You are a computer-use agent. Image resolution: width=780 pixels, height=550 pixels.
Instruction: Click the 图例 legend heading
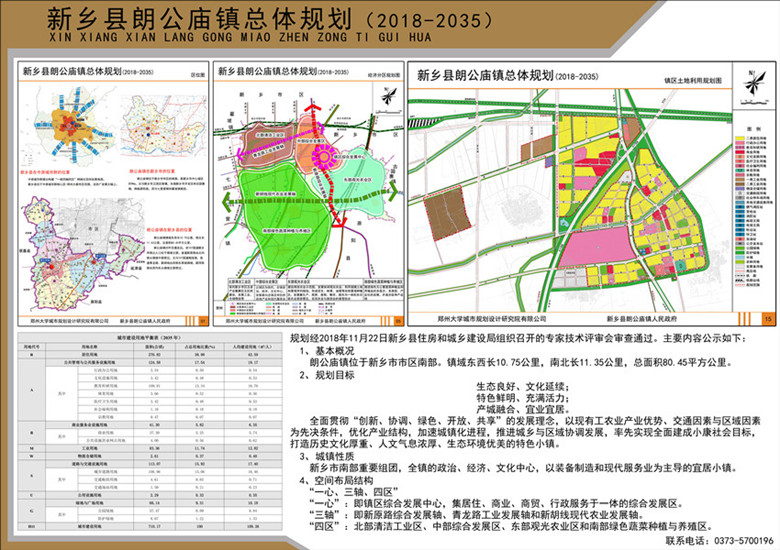[754, 129]
